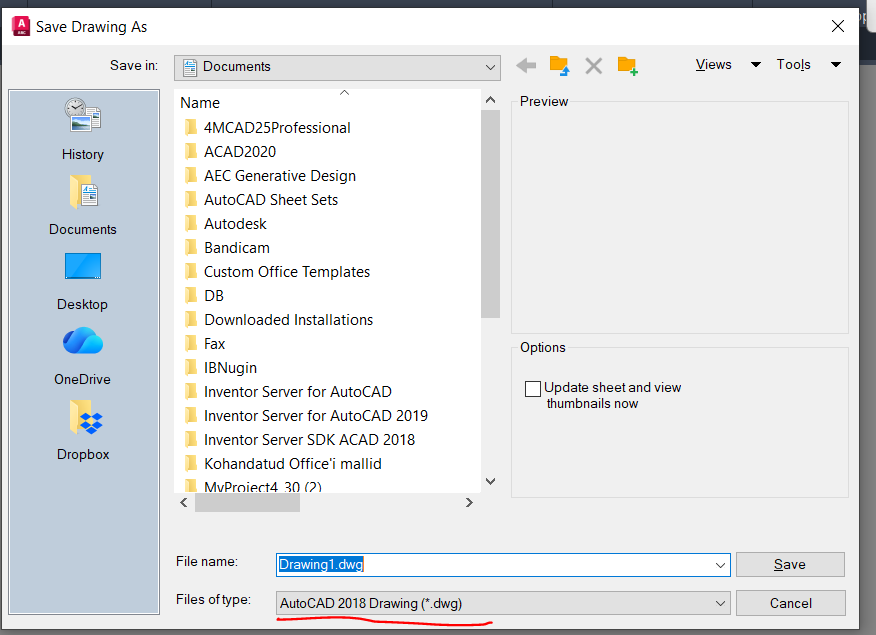This screenshot has height=635, width=876.
Task: Go to Desktop in the places sidebar
Action: (83, 279)
